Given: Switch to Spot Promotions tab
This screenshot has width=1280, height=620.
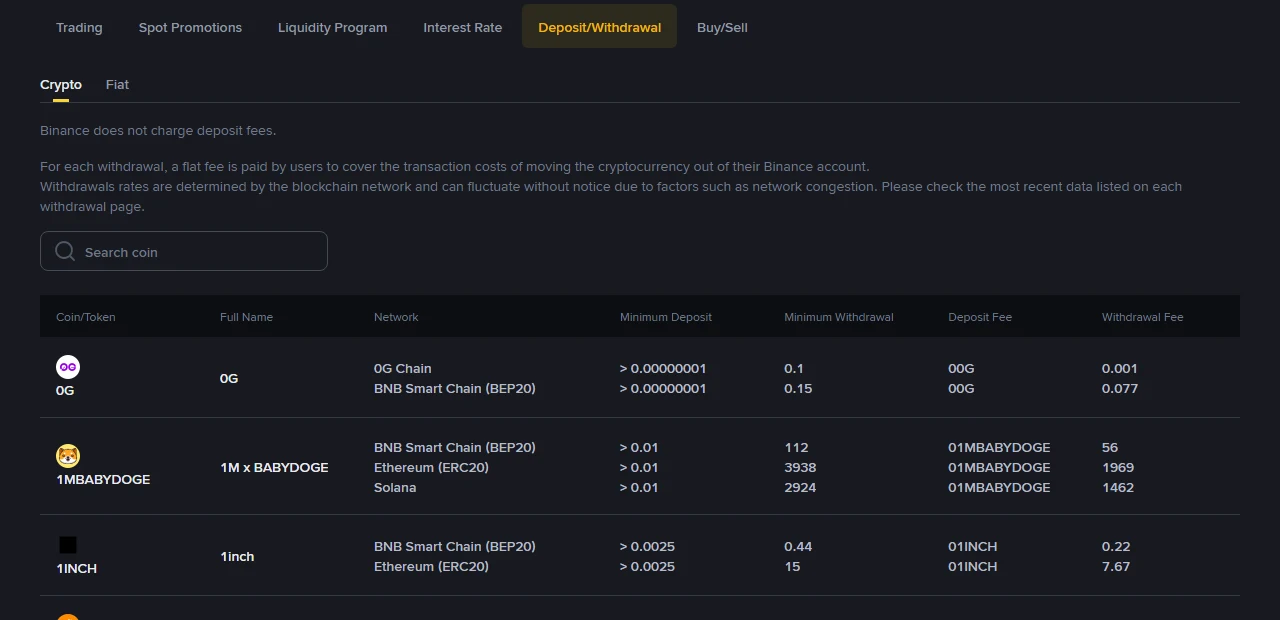Looking at the screenshot, I should coord(190,27).
